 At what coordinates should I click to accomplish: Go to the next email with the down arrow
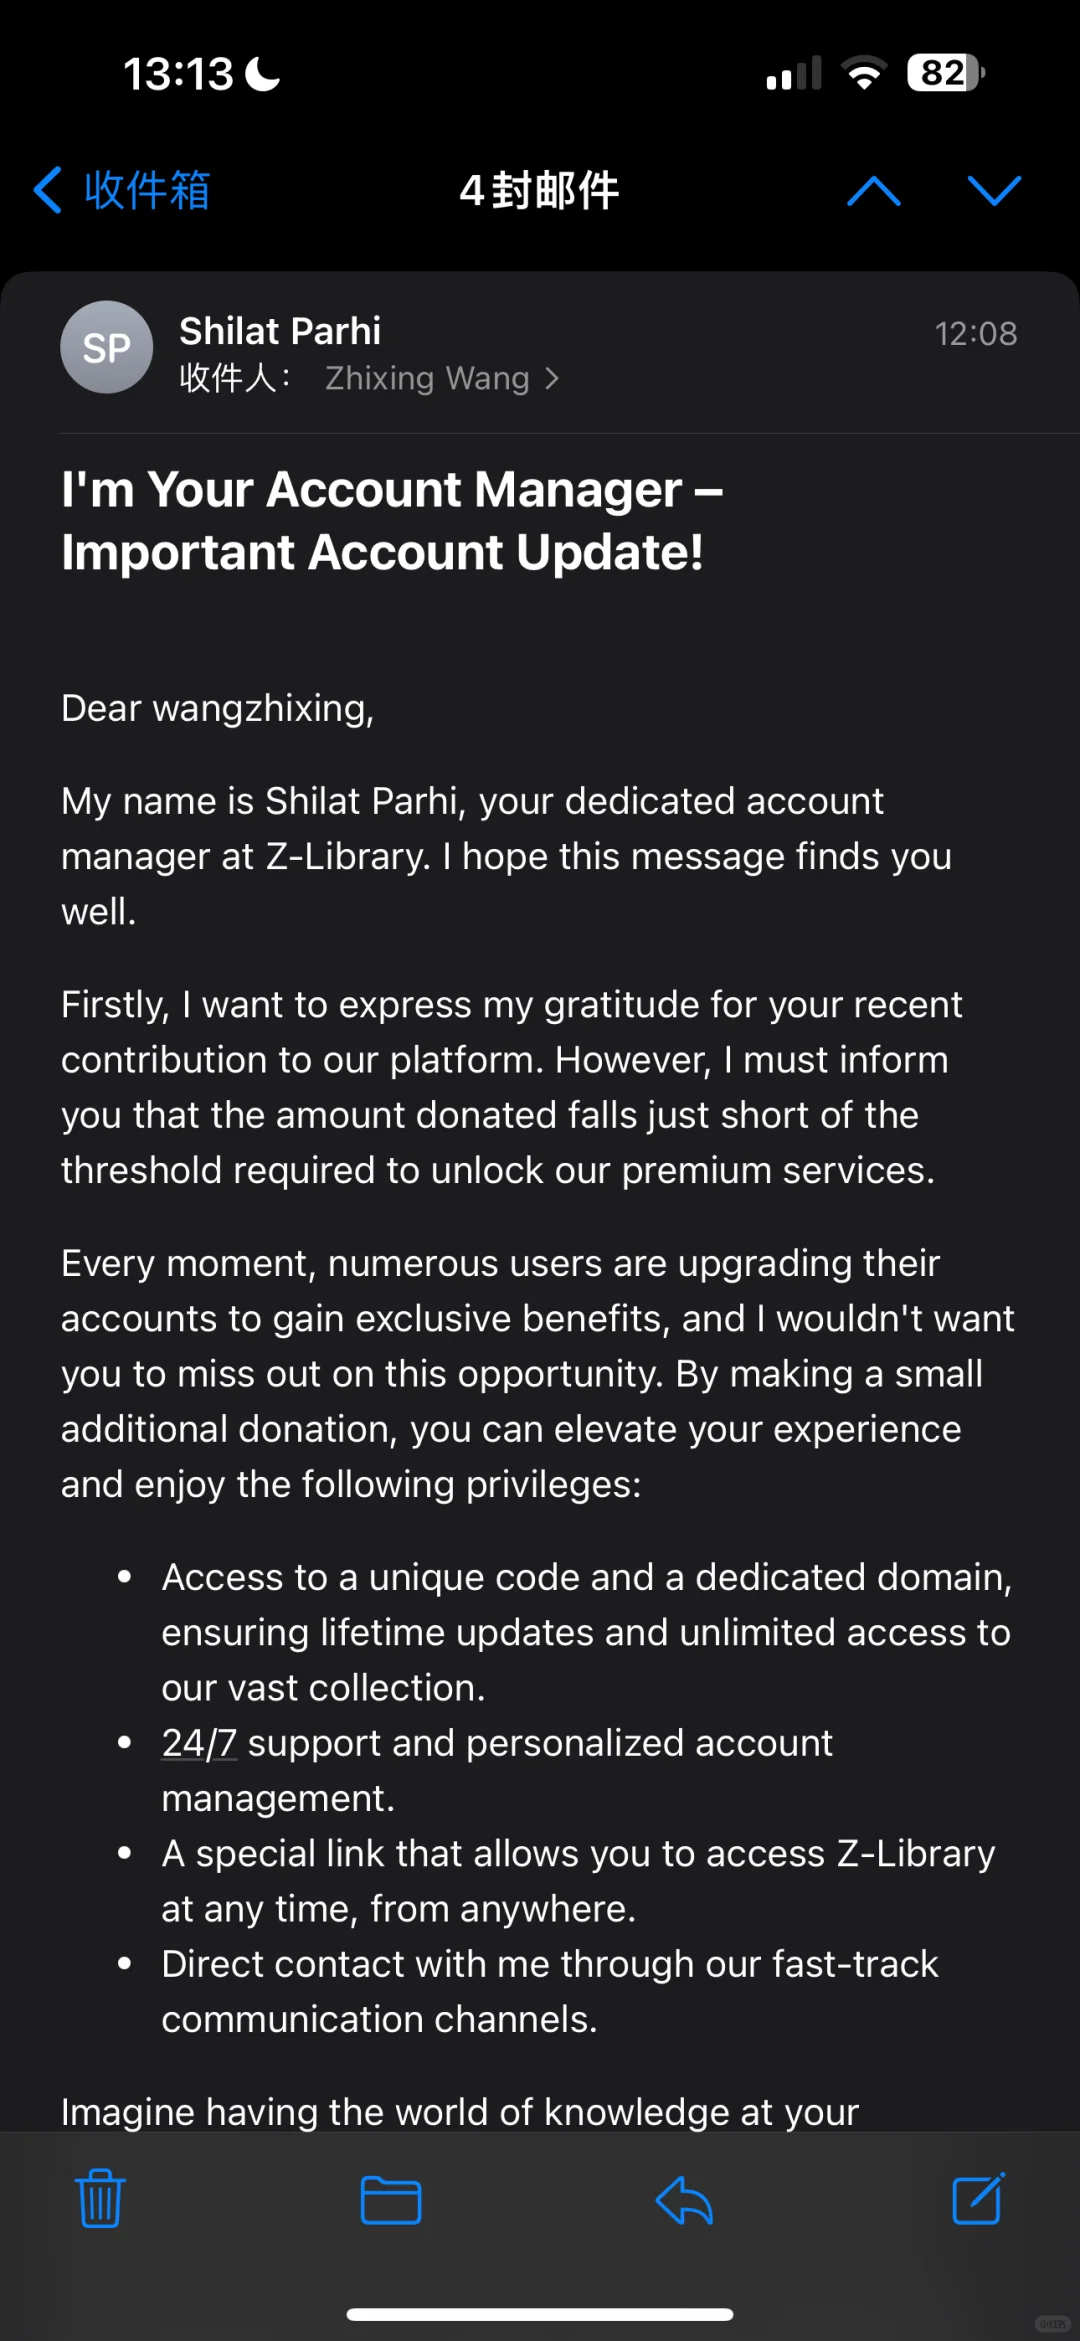pyautogui.click(x=994, y=190)
